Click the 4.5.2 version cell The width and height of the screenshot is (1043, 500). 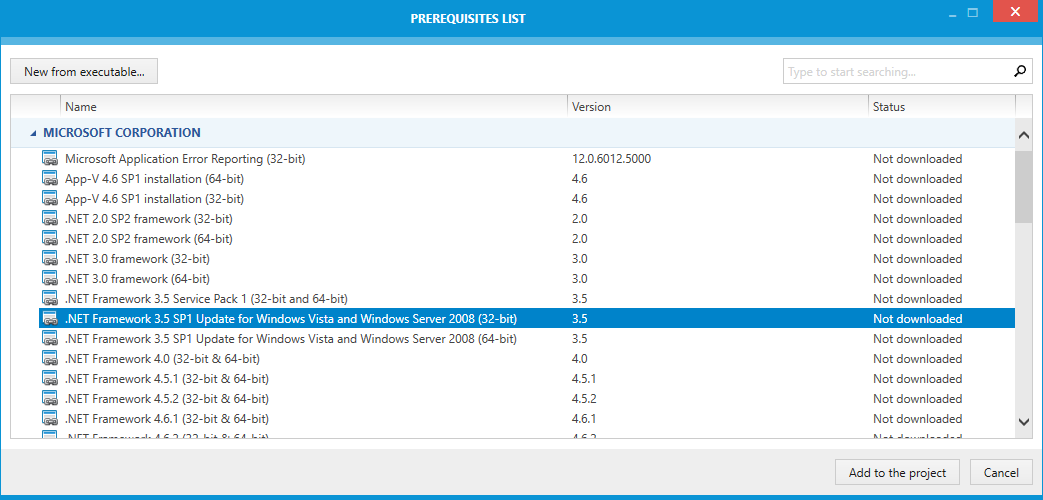coord(584,398)
